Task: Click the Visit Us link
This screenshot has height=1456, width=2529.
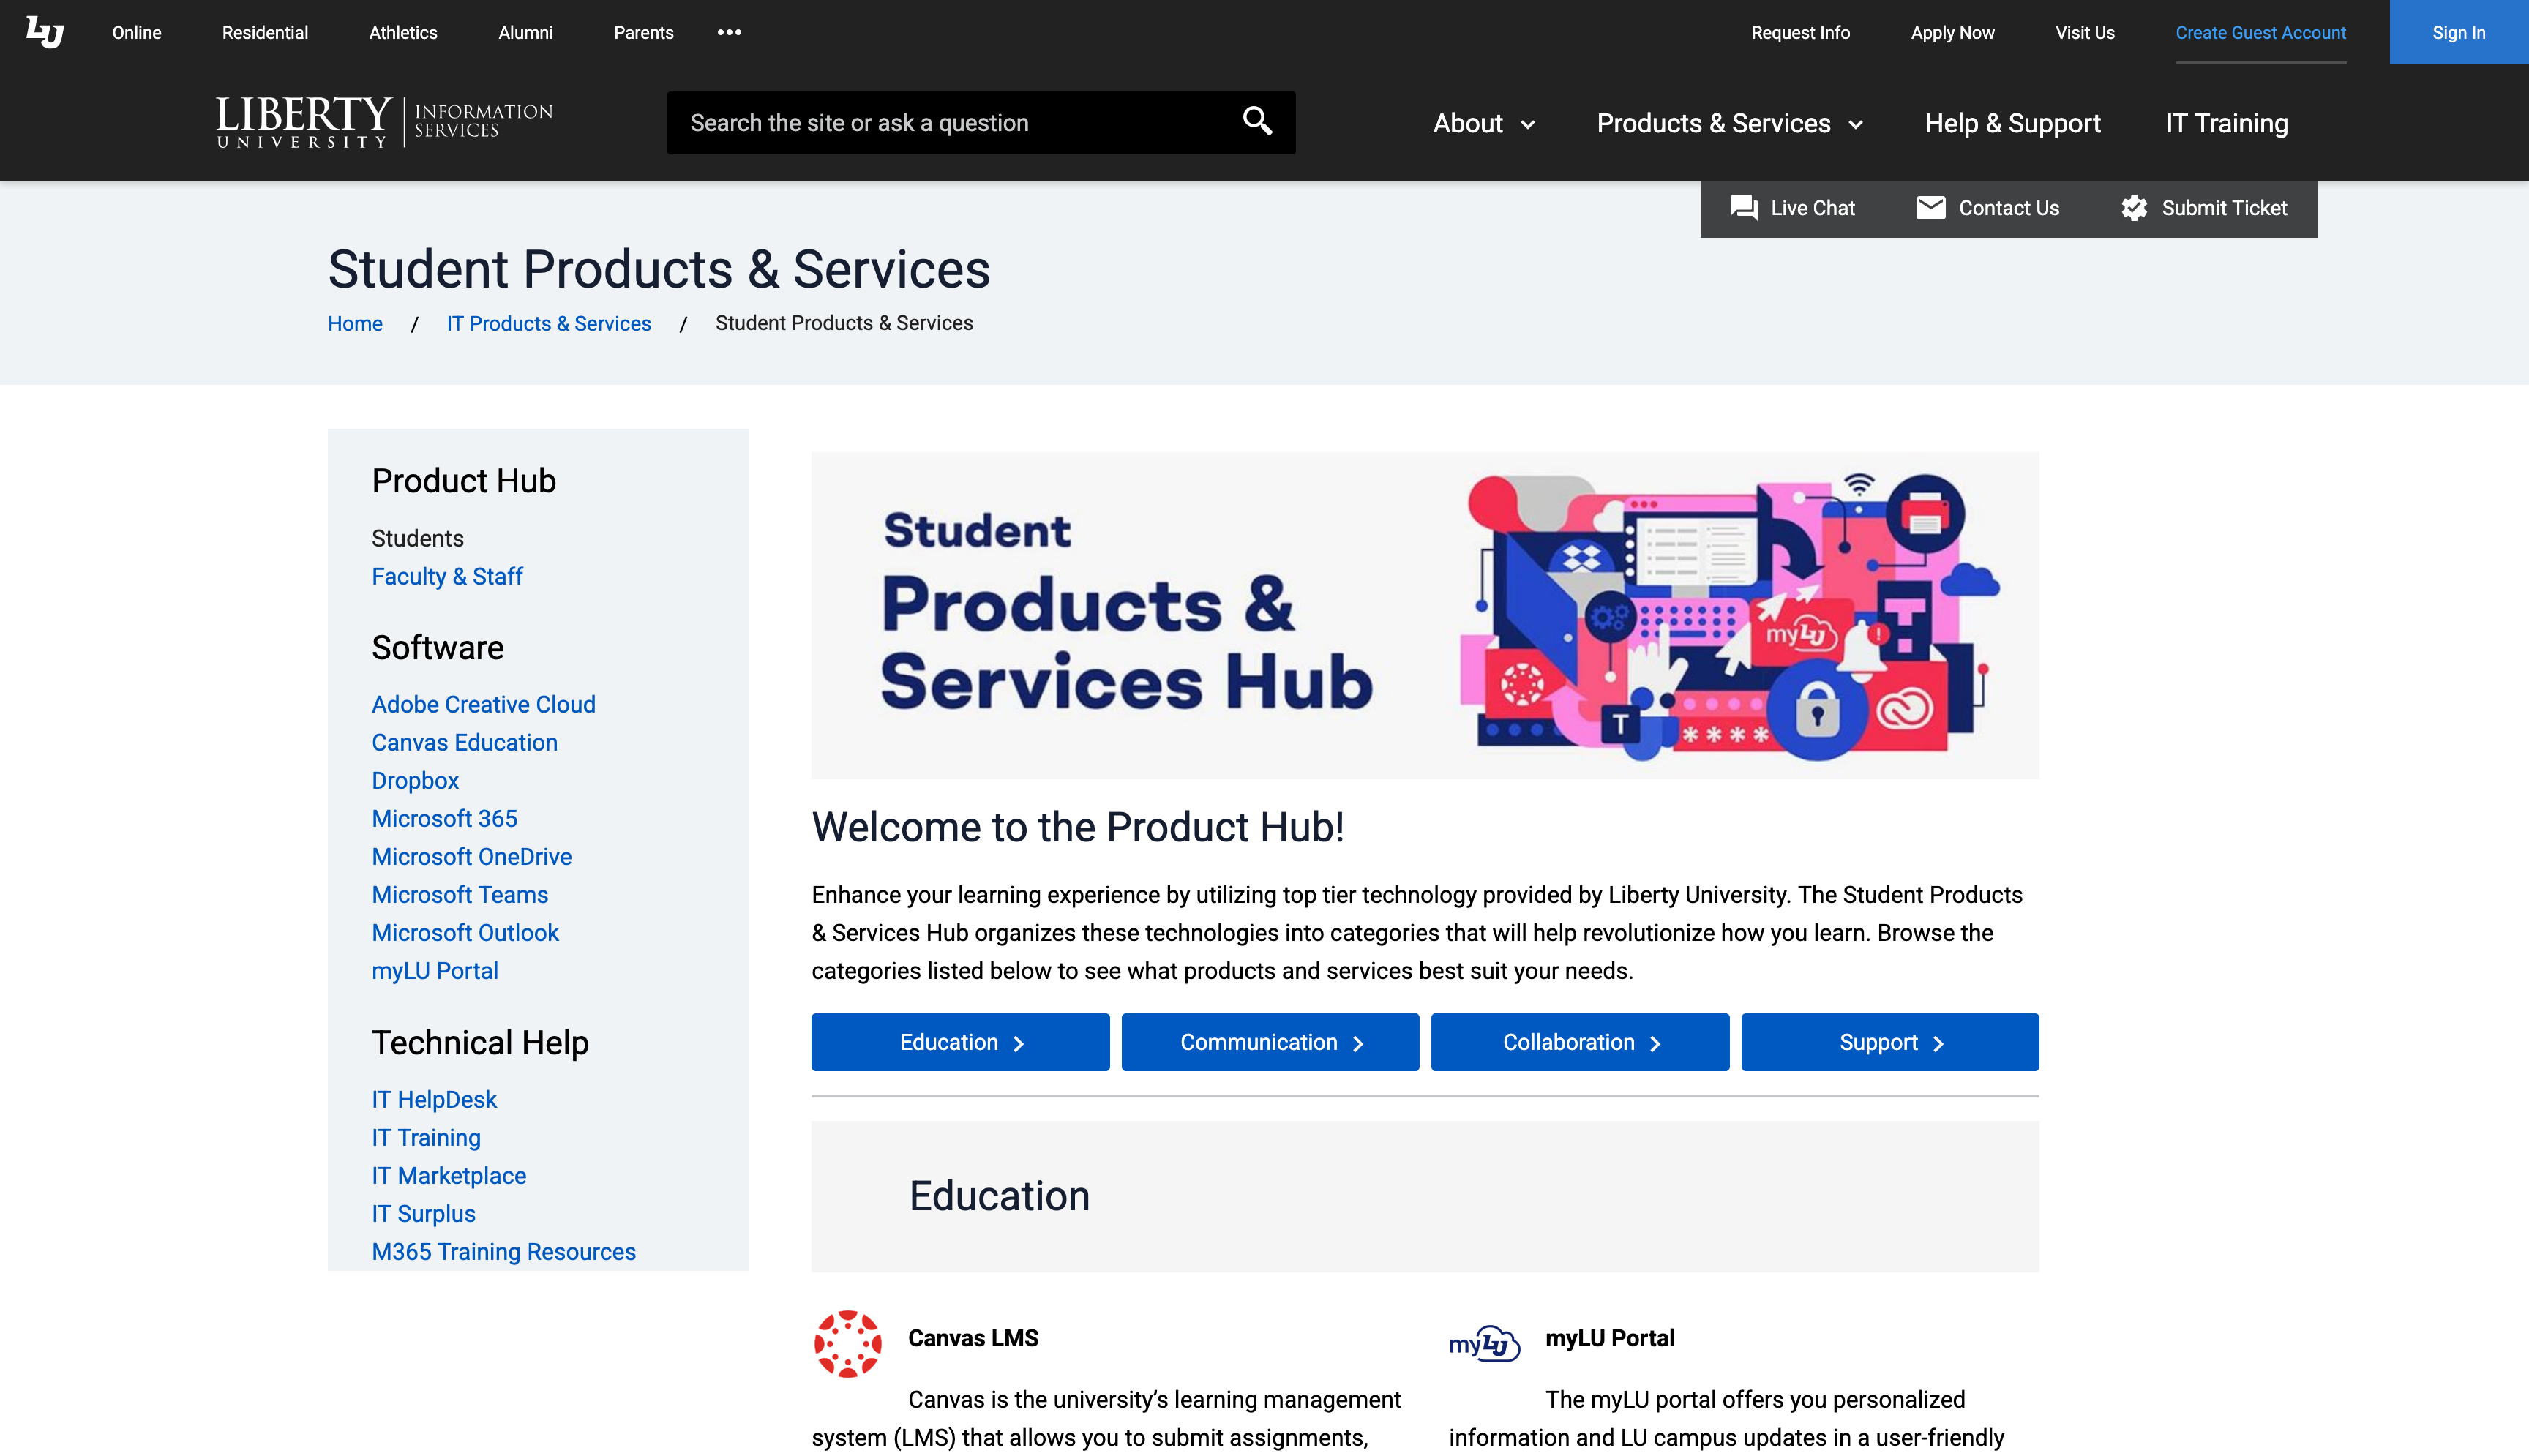Action: pos(2085,32)
